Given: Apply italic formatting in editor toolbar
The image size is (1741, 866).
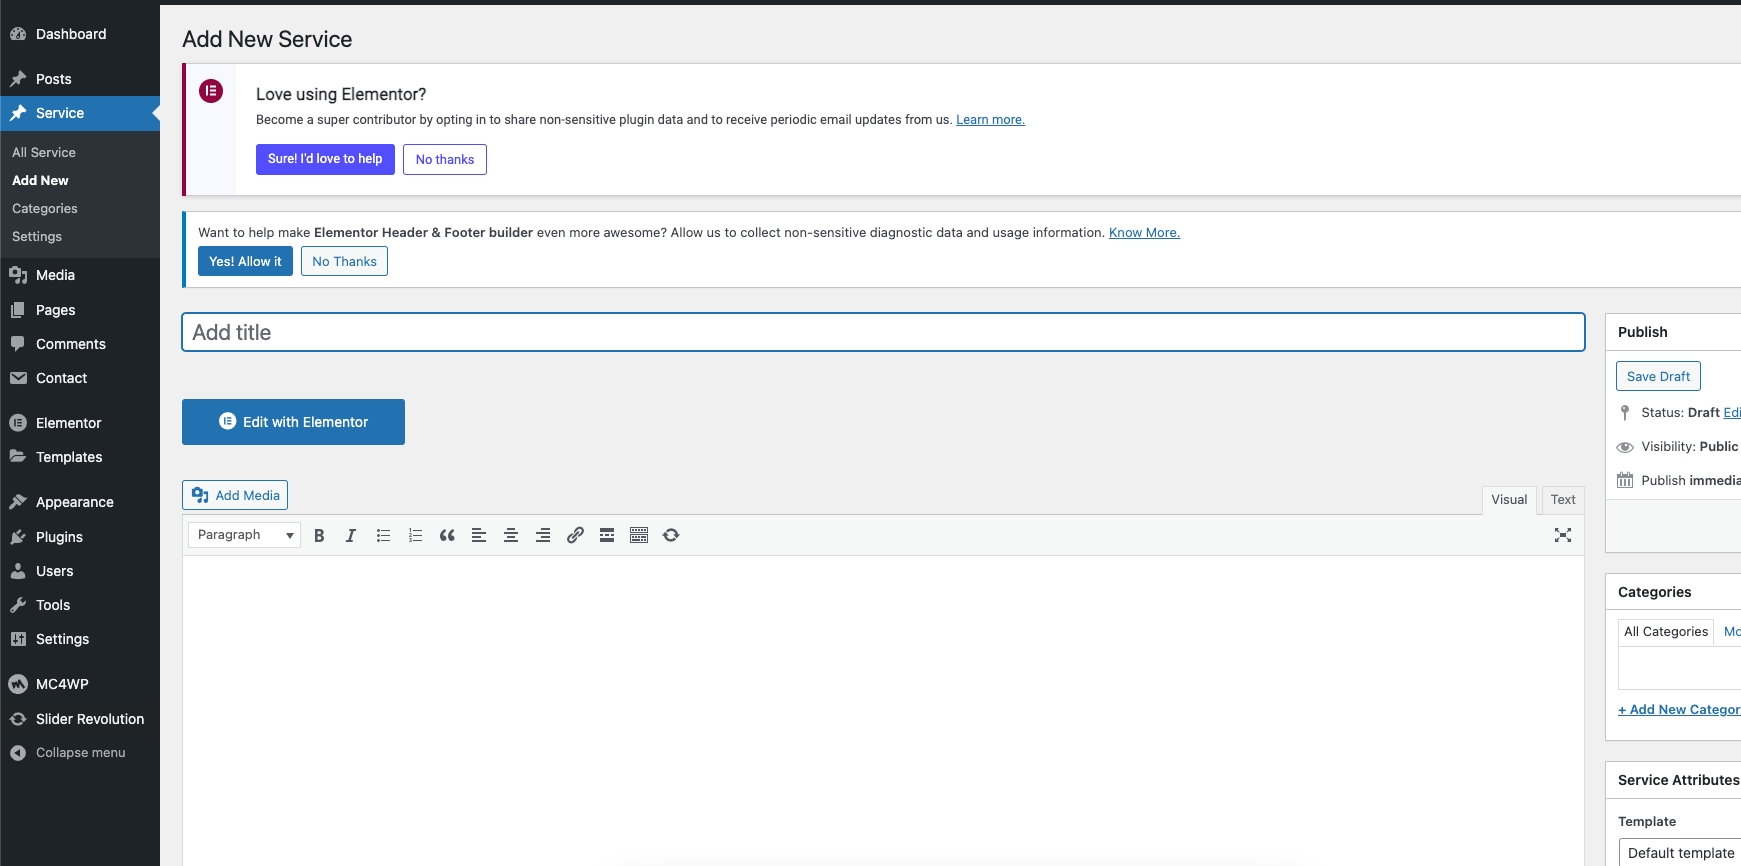Looking at the screenshot, I should pyautogui.click(x=351, y=536).
